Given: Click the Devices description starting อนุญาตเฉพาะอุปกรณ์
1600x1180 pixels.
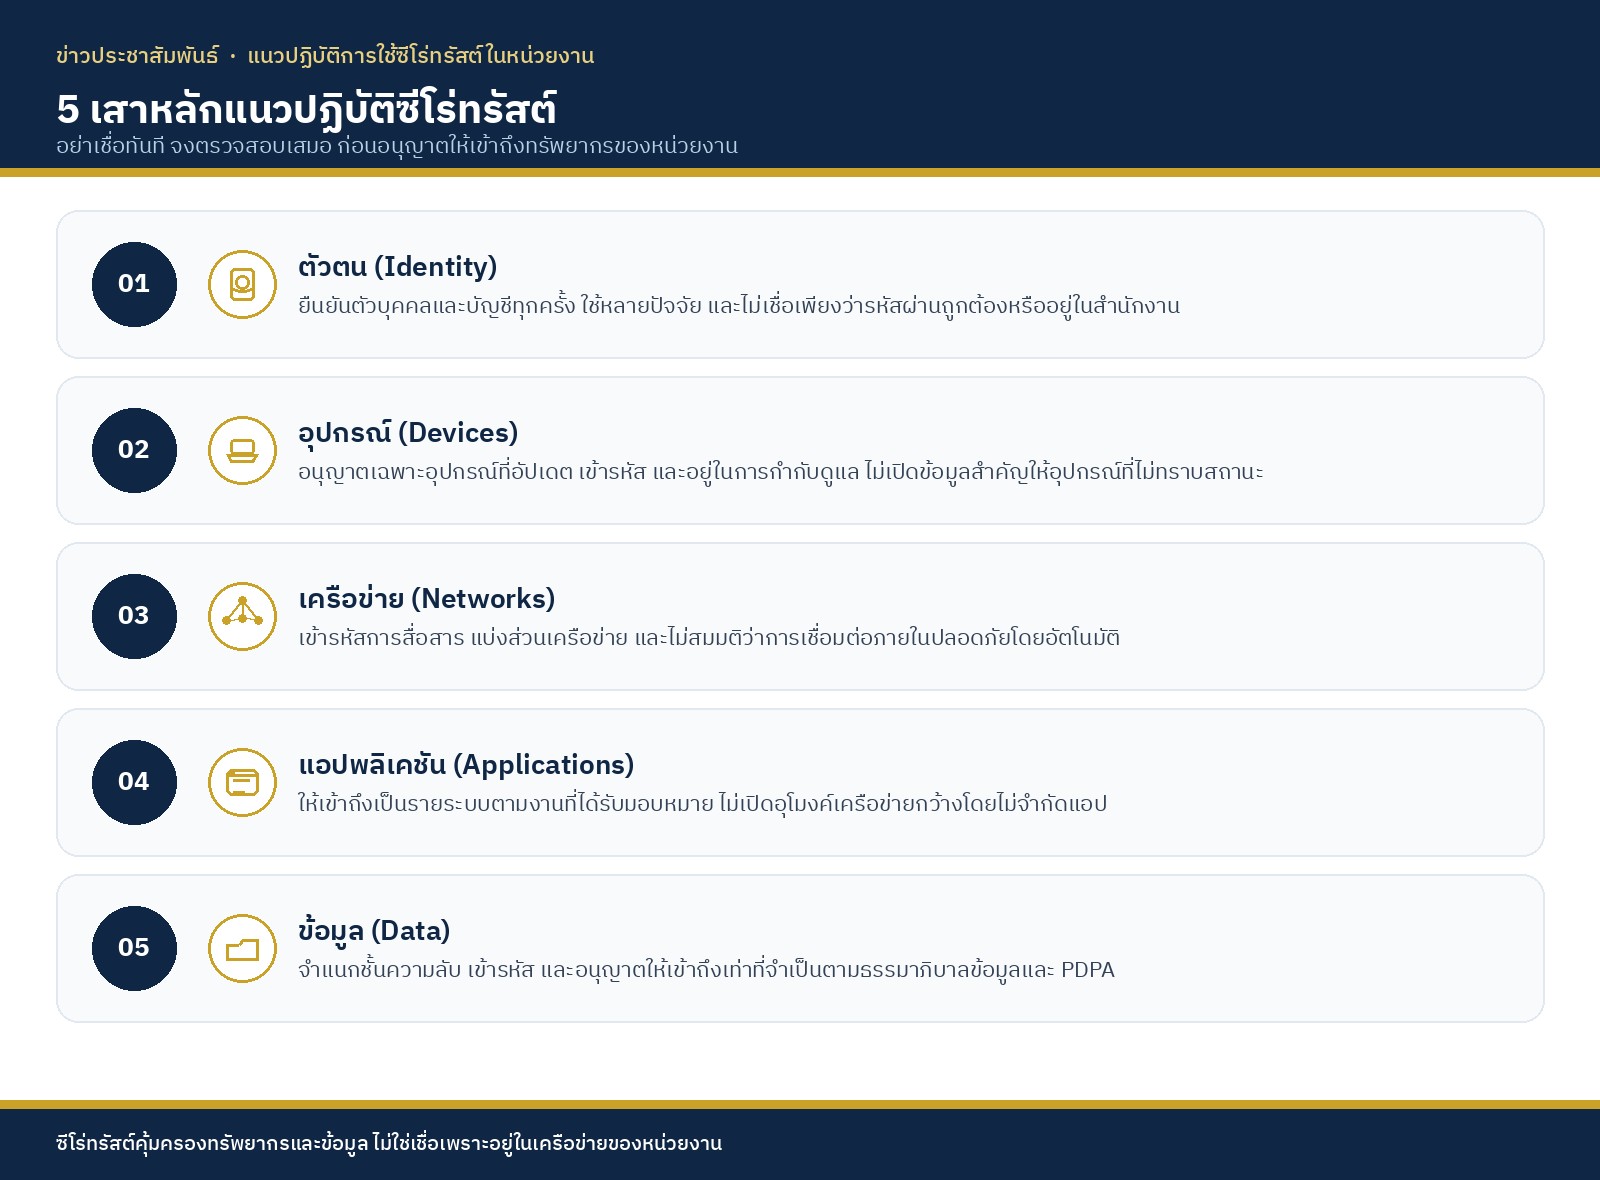Looking at the screenshot, I should 781,471.
